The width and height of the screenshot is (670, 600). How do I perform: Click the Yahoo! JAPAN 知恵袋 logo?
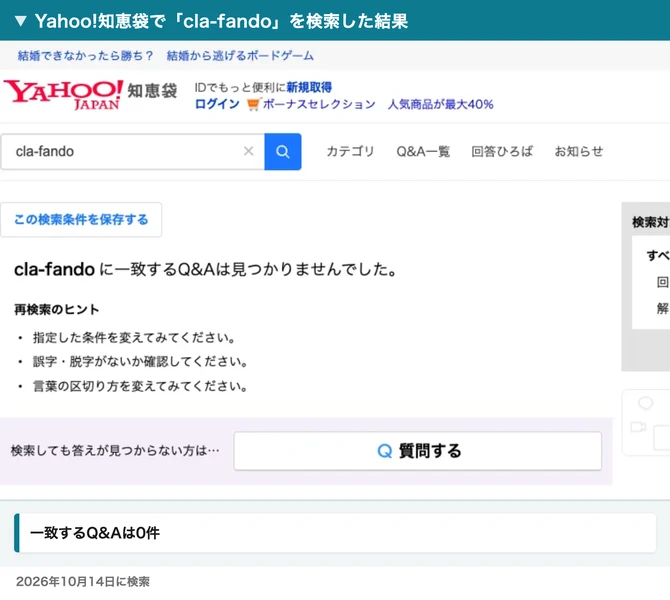point(90,94)
